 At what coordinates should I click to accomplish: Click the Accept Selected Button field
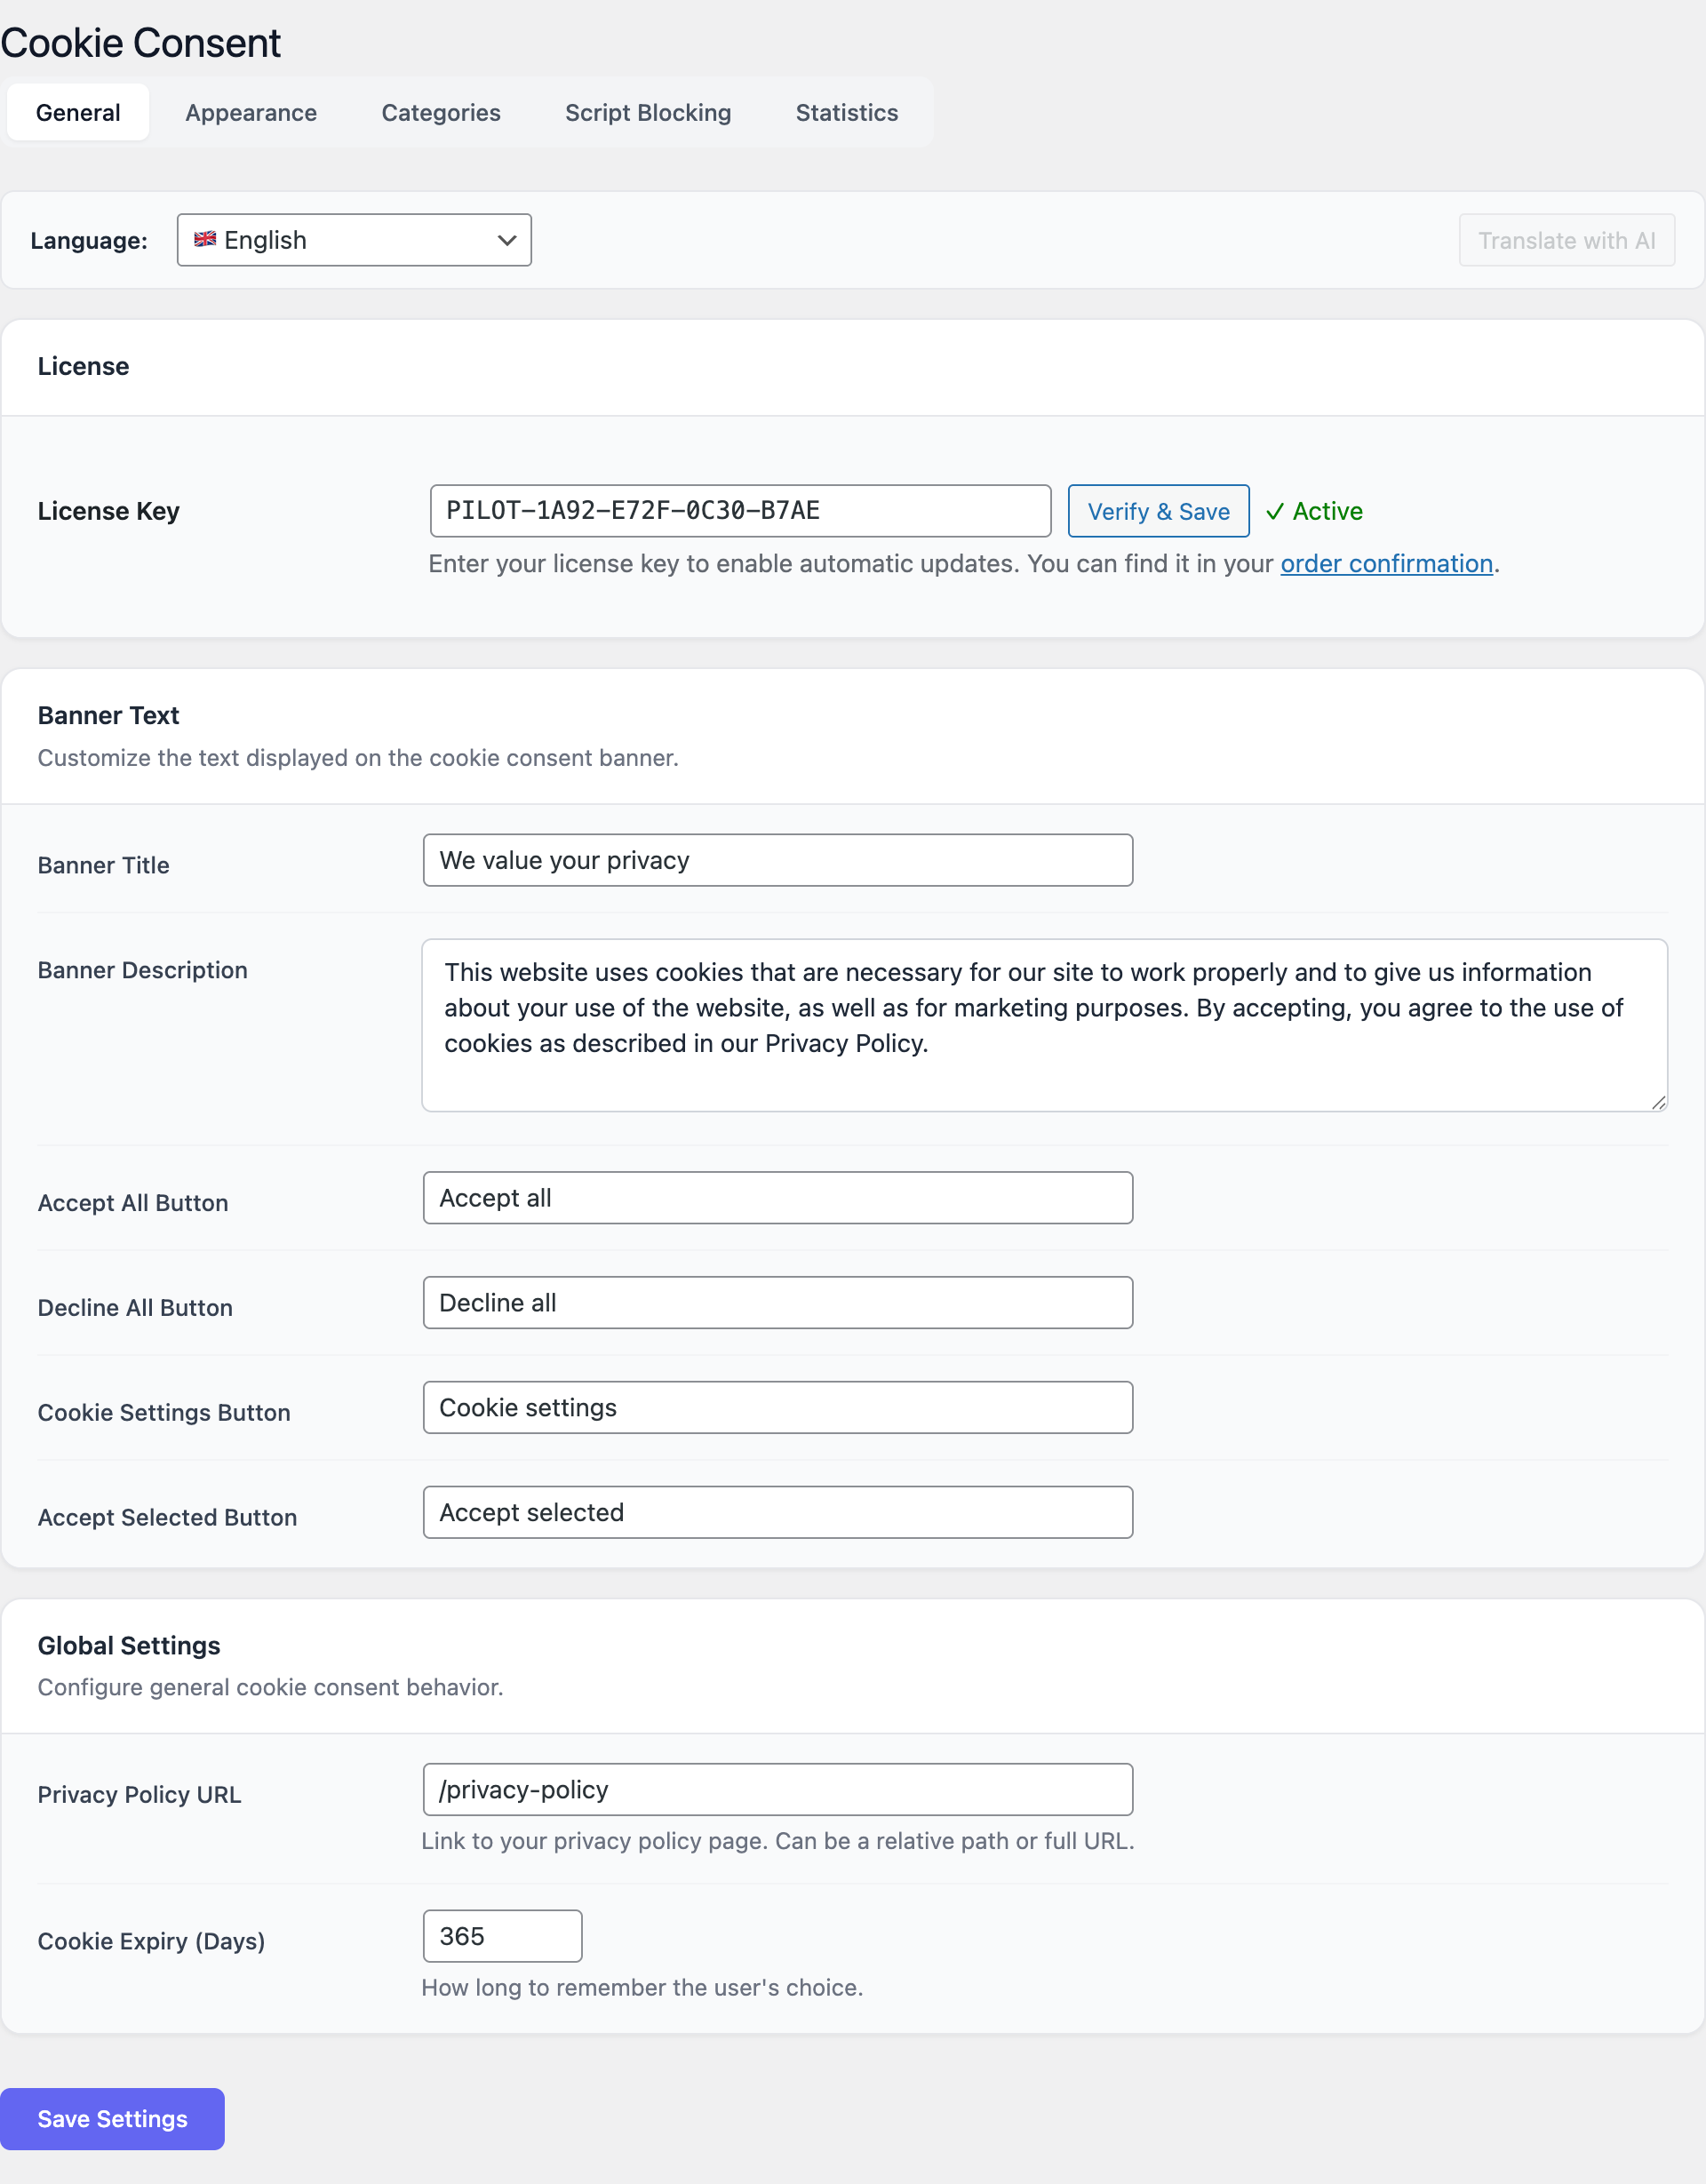coord(777,1512)
